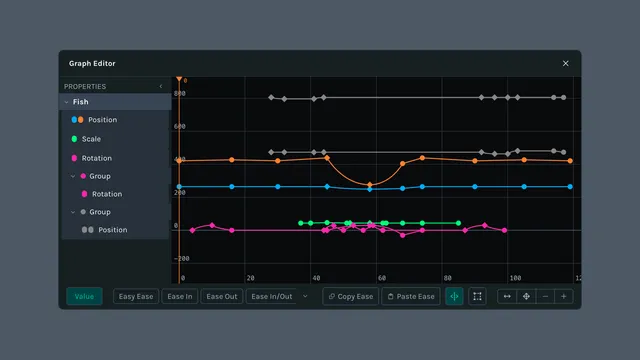This screenshot has height=360, width=640.
Task: Collapse the gray Group chevron
Action: [73, 212]
